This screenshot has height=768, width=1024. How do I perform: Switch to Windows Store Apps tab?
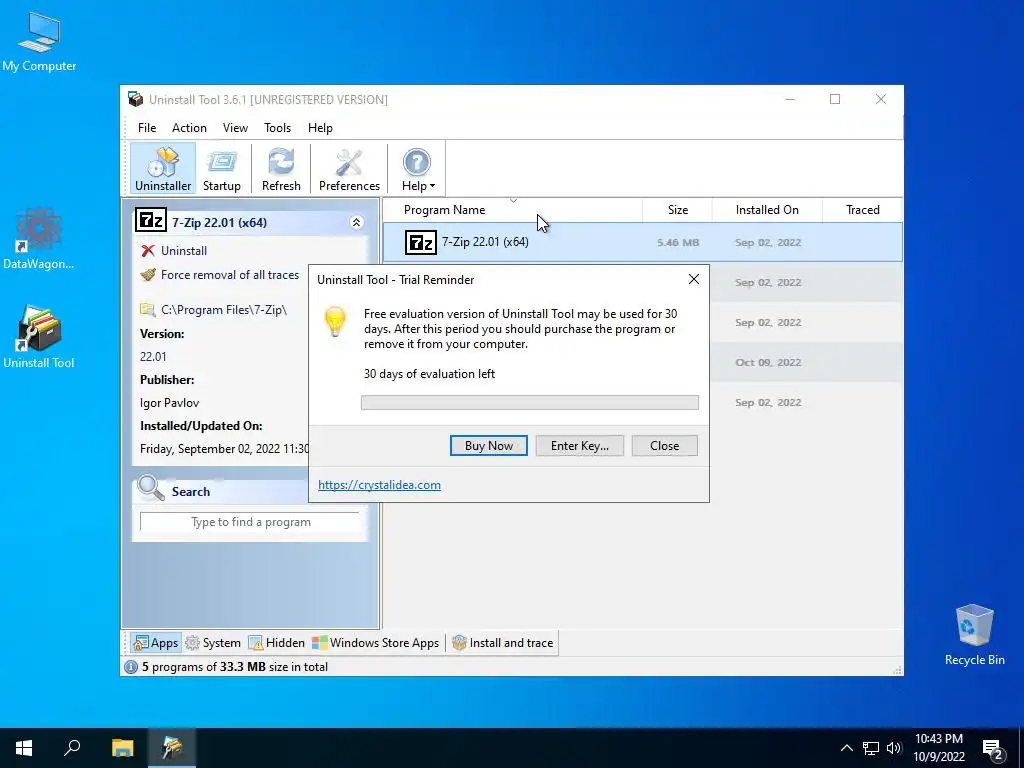376,643
